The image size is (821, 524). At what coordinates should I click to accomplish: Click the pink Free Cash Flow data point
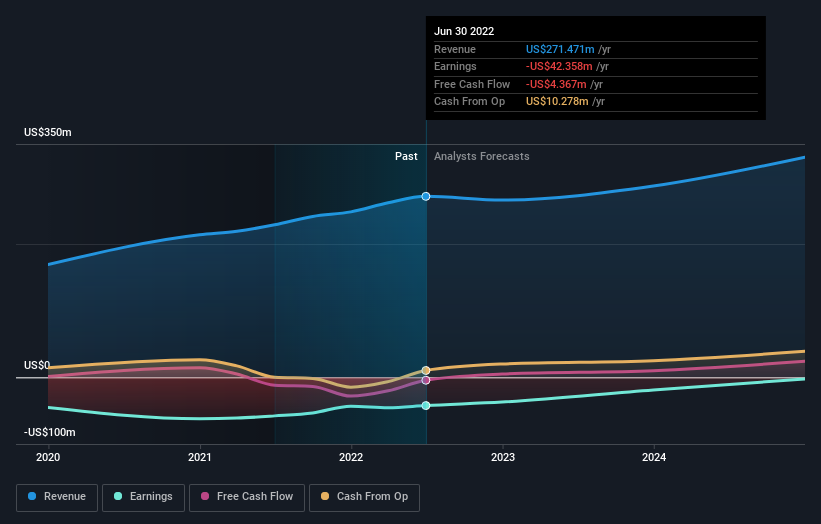click(x=426, y=381)
